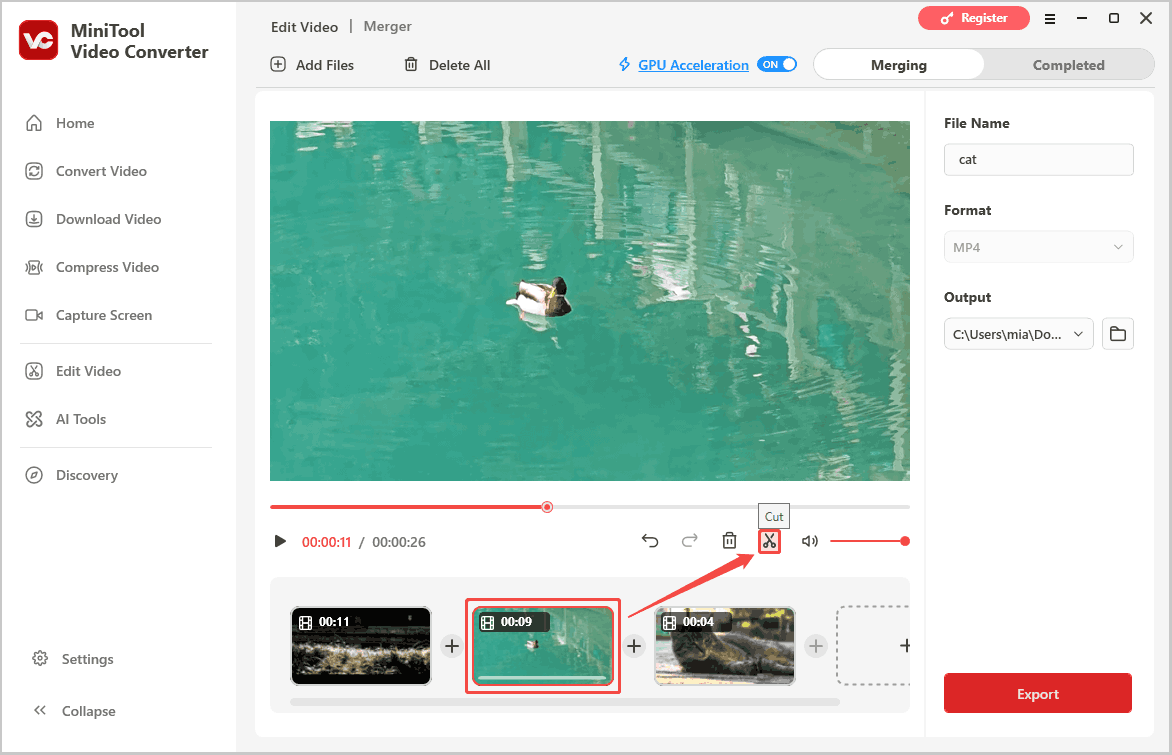Open the GPU Acceleration link
The image size is (1172, 755).
click(x=693, y=65)
